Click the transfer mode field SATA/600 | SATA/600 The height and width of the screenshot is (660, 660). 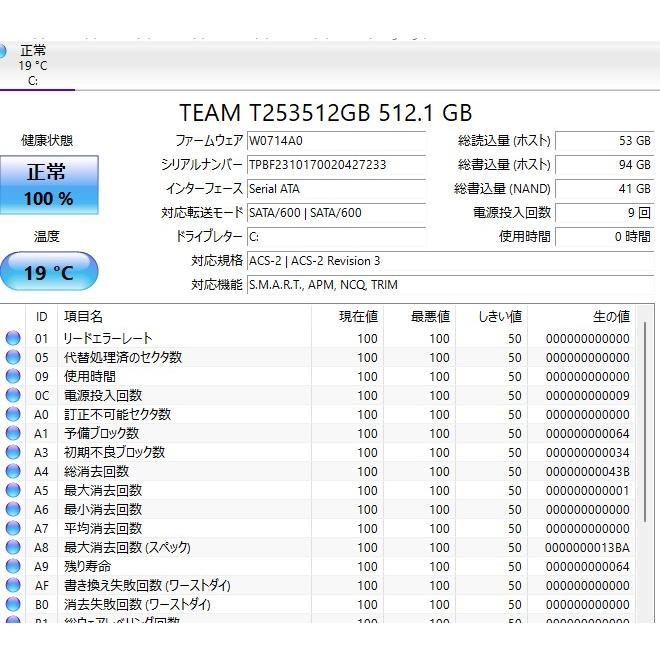(x=336, y=213)
